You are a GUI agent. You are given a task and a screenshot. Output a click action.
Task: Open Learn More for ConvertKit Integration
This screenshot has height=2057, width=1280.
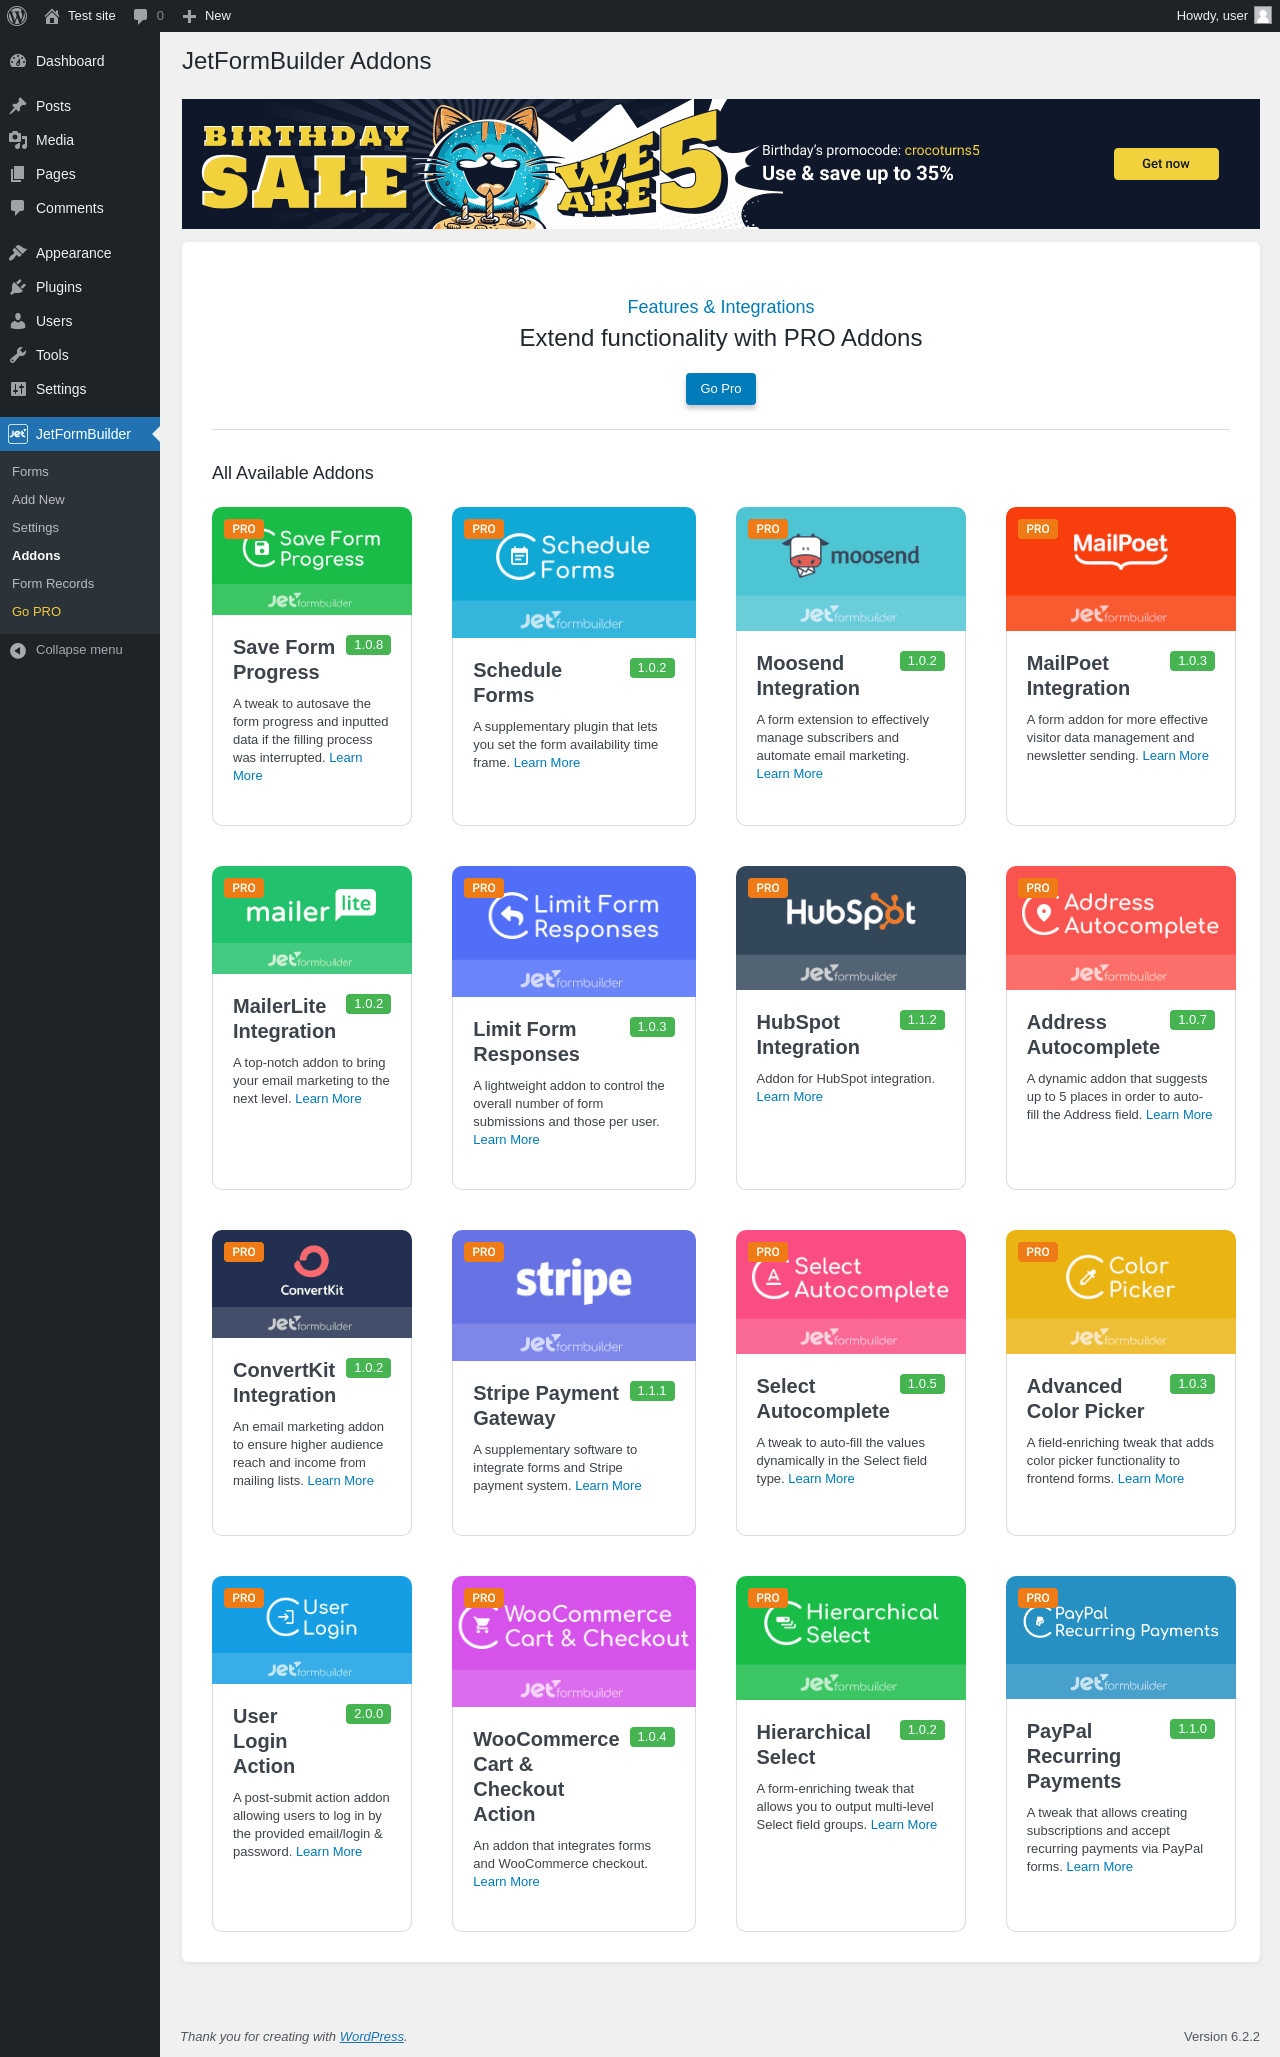coord(340,1481)
